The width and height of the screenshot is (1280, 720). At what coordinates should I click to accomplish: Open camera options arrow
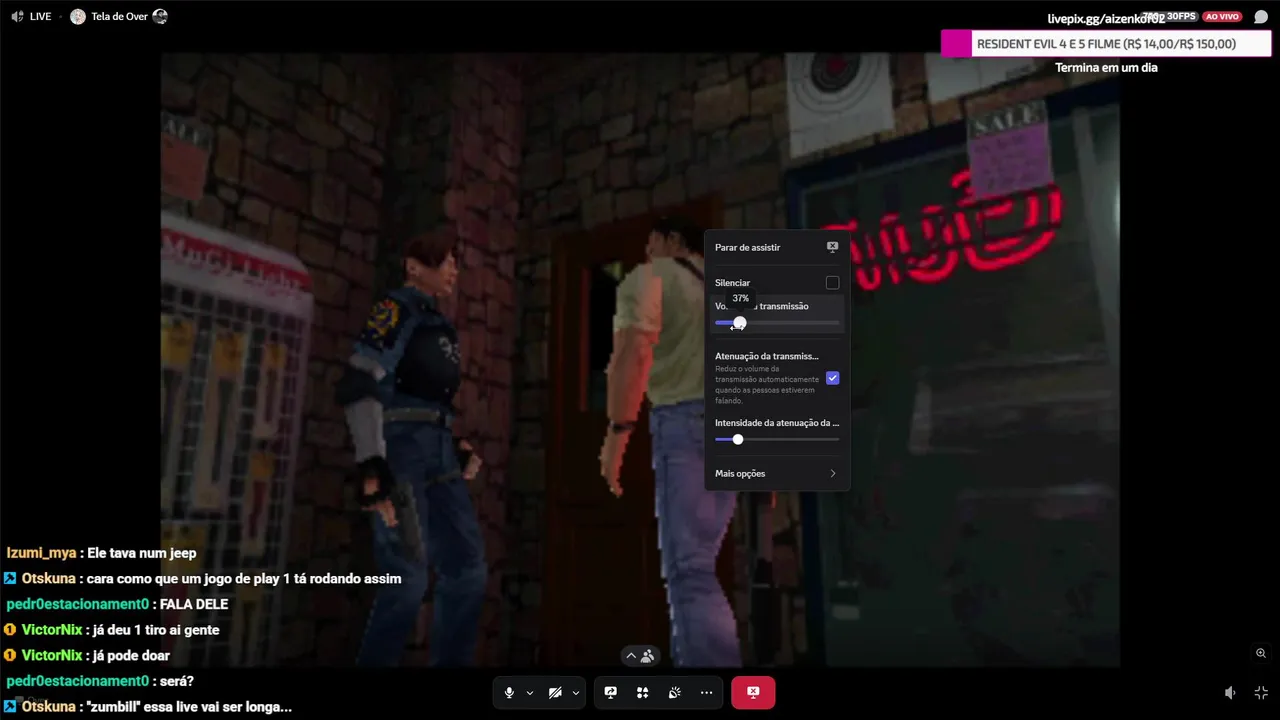576,693
